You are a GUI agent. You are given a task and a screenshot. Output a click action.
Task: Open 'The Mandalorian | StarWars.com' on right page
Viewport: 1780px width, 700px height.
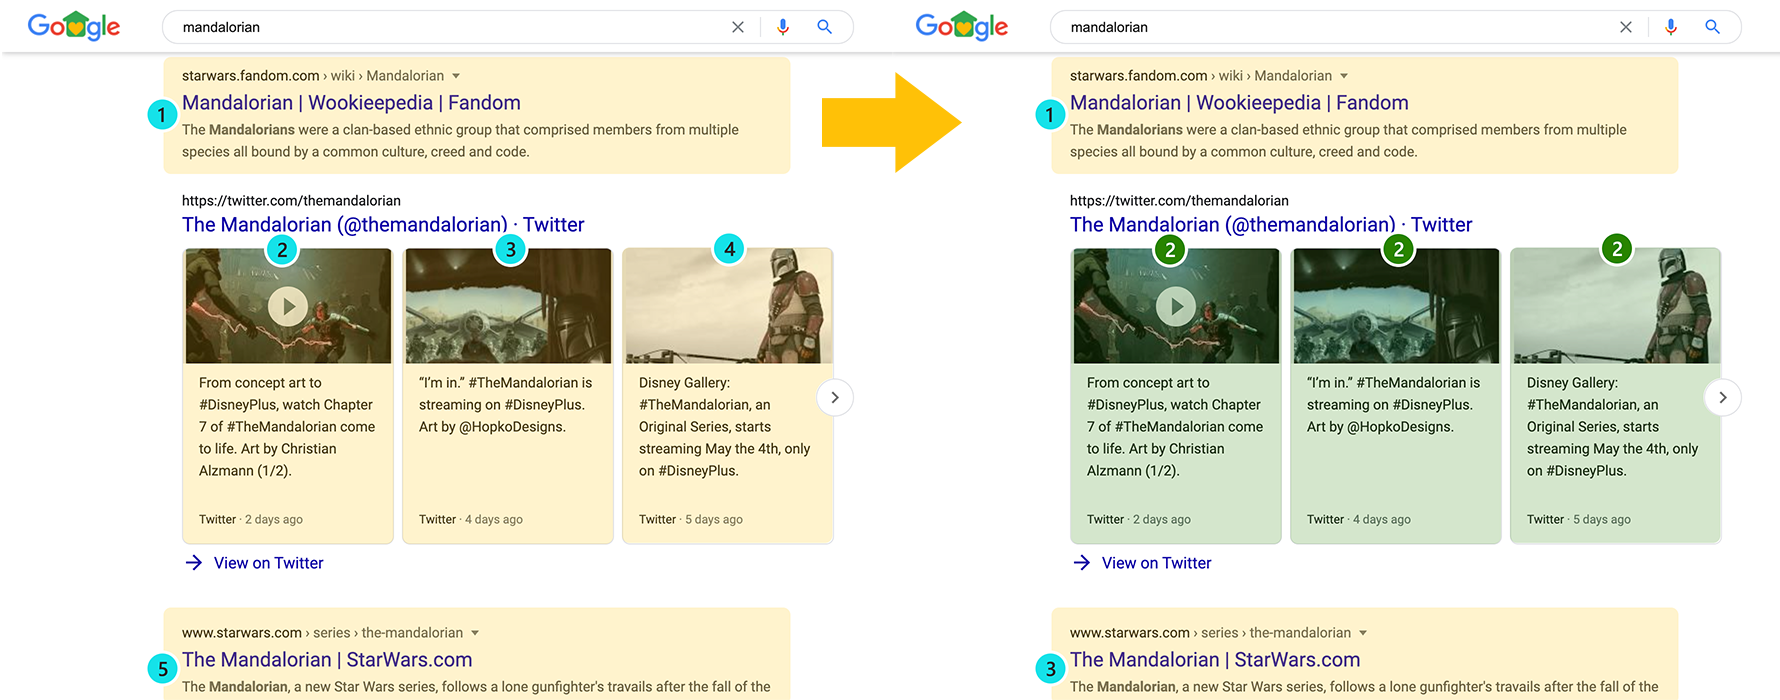pyautogui.click(x=1215, y=660)
